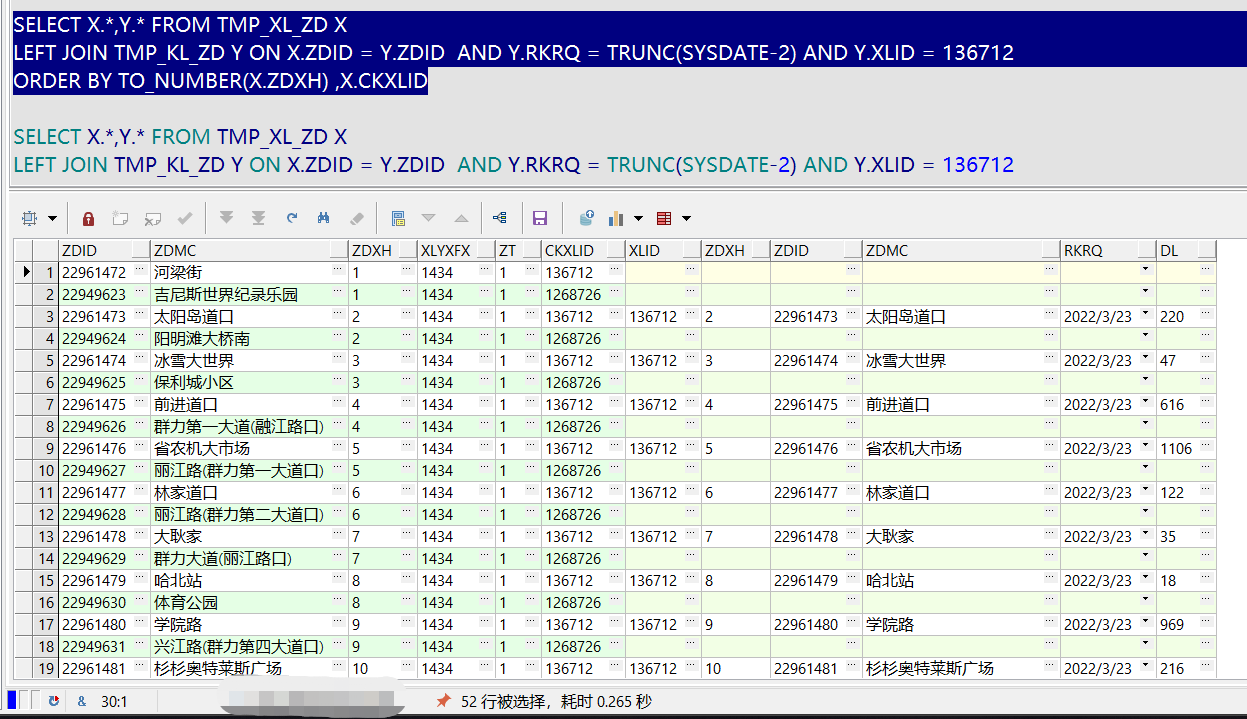Open dropdown arrow beside bar chart icon
This screenshot has height=719, width=1247.
(x=638, y=218)
